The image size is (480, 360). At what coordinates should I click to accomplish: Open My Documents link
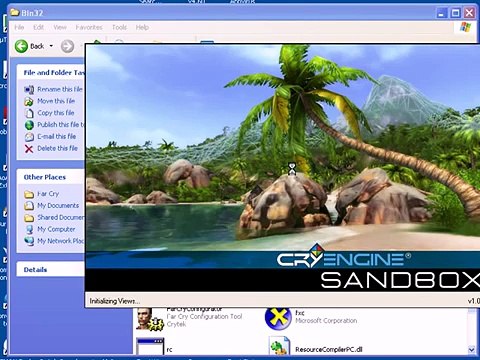coord(58,205)
